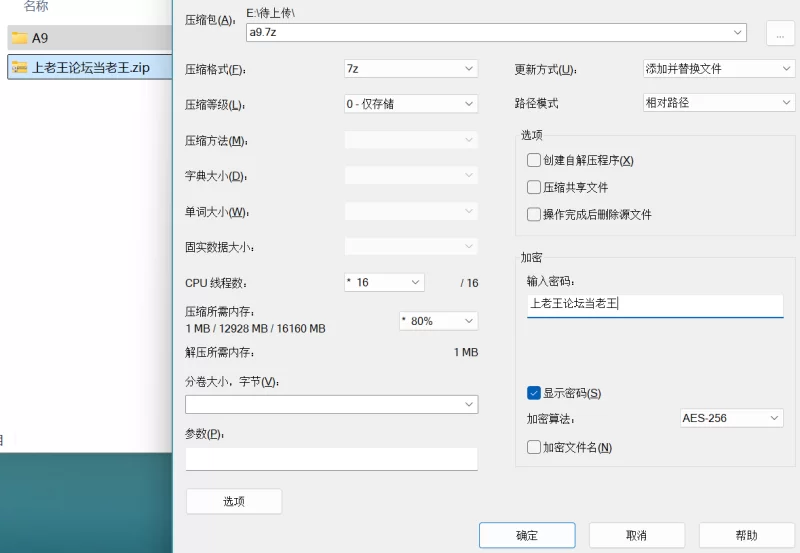Click the 解压所需内存 1 MB value
800x553 pixels.
click(x=466, y=353)
